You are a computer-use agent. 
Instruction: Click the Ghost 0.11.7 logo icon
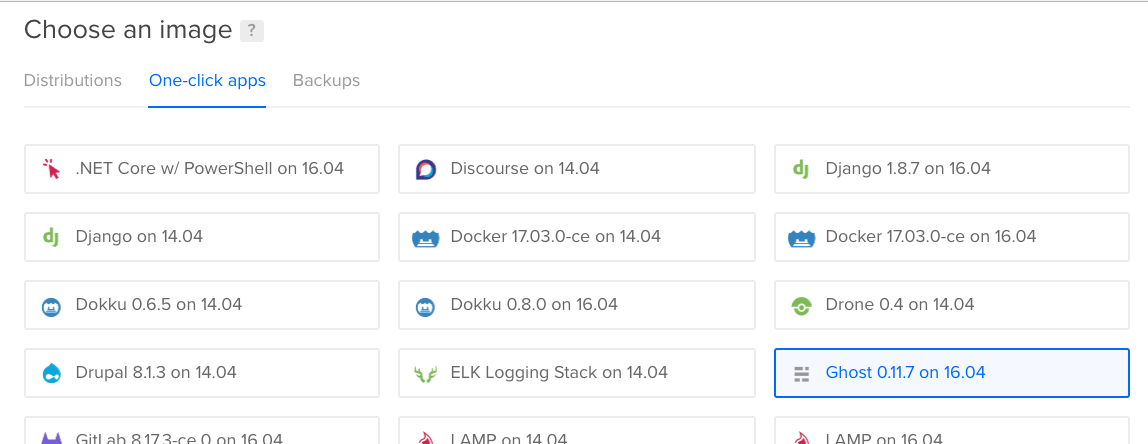[801, 373]
